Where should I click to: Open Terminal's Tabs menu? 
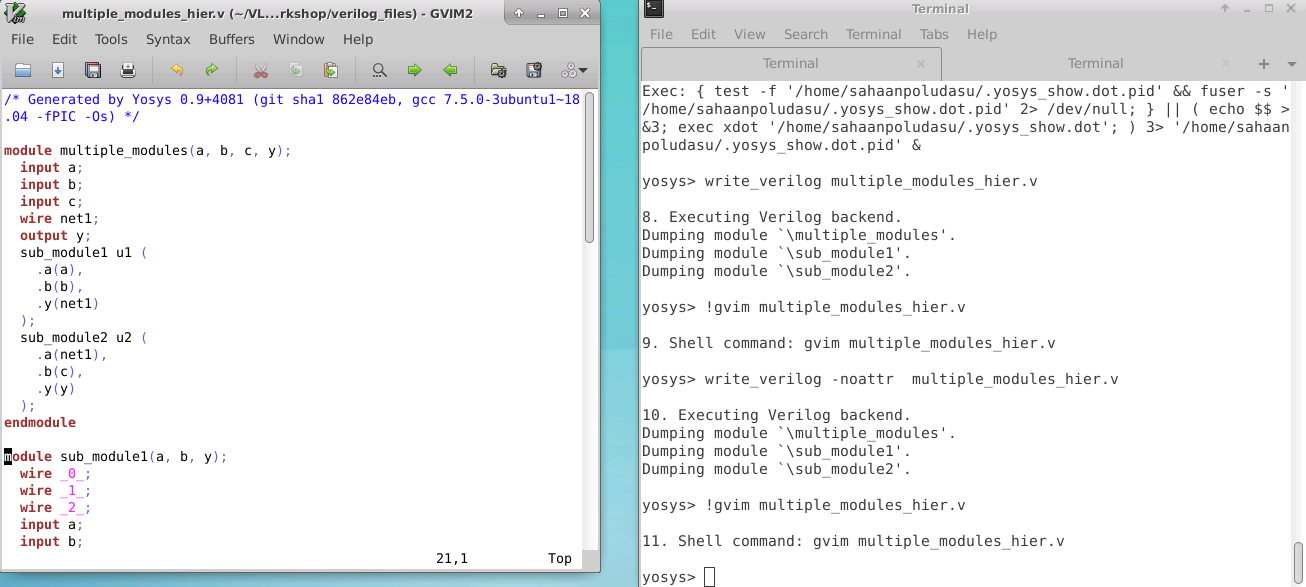click(934, 33)
